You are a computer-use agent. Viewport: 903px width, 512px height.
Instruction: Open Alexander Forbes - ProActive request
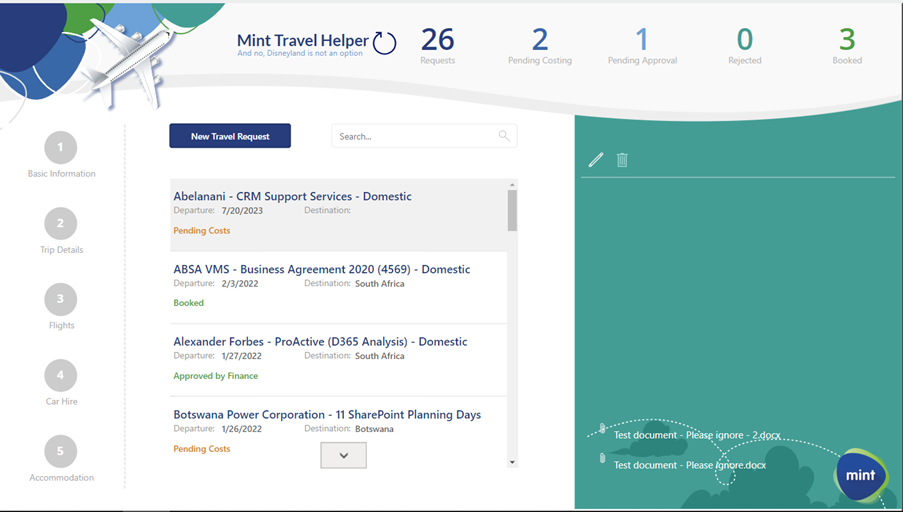(x=339, y=361)
